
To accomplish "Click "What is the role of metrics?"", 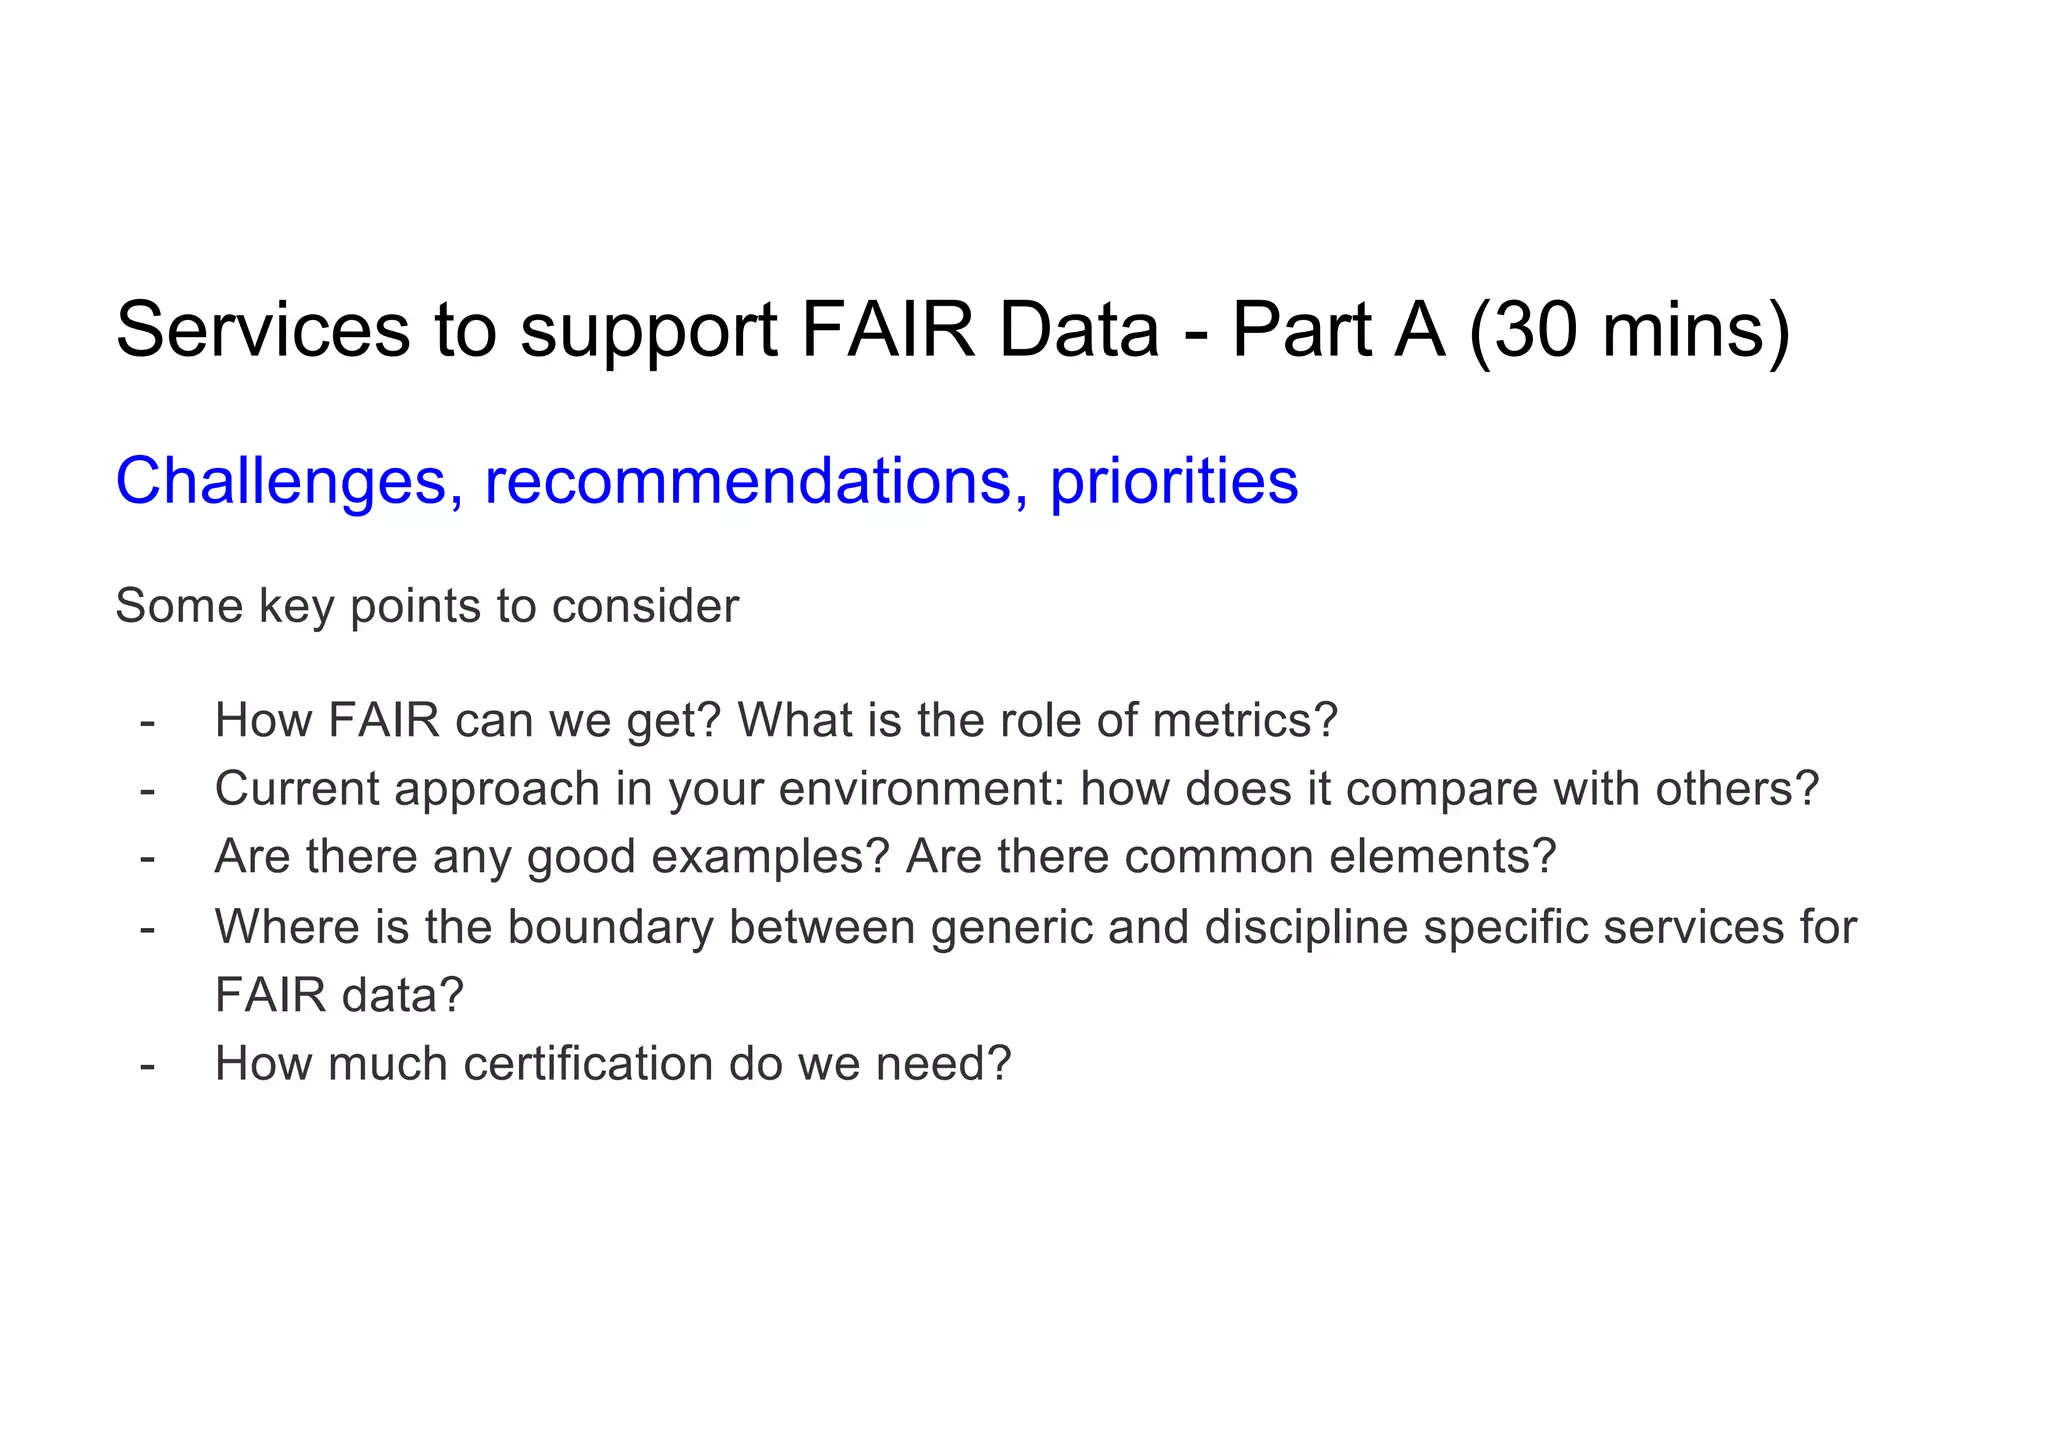I will tap(1037, 720).
